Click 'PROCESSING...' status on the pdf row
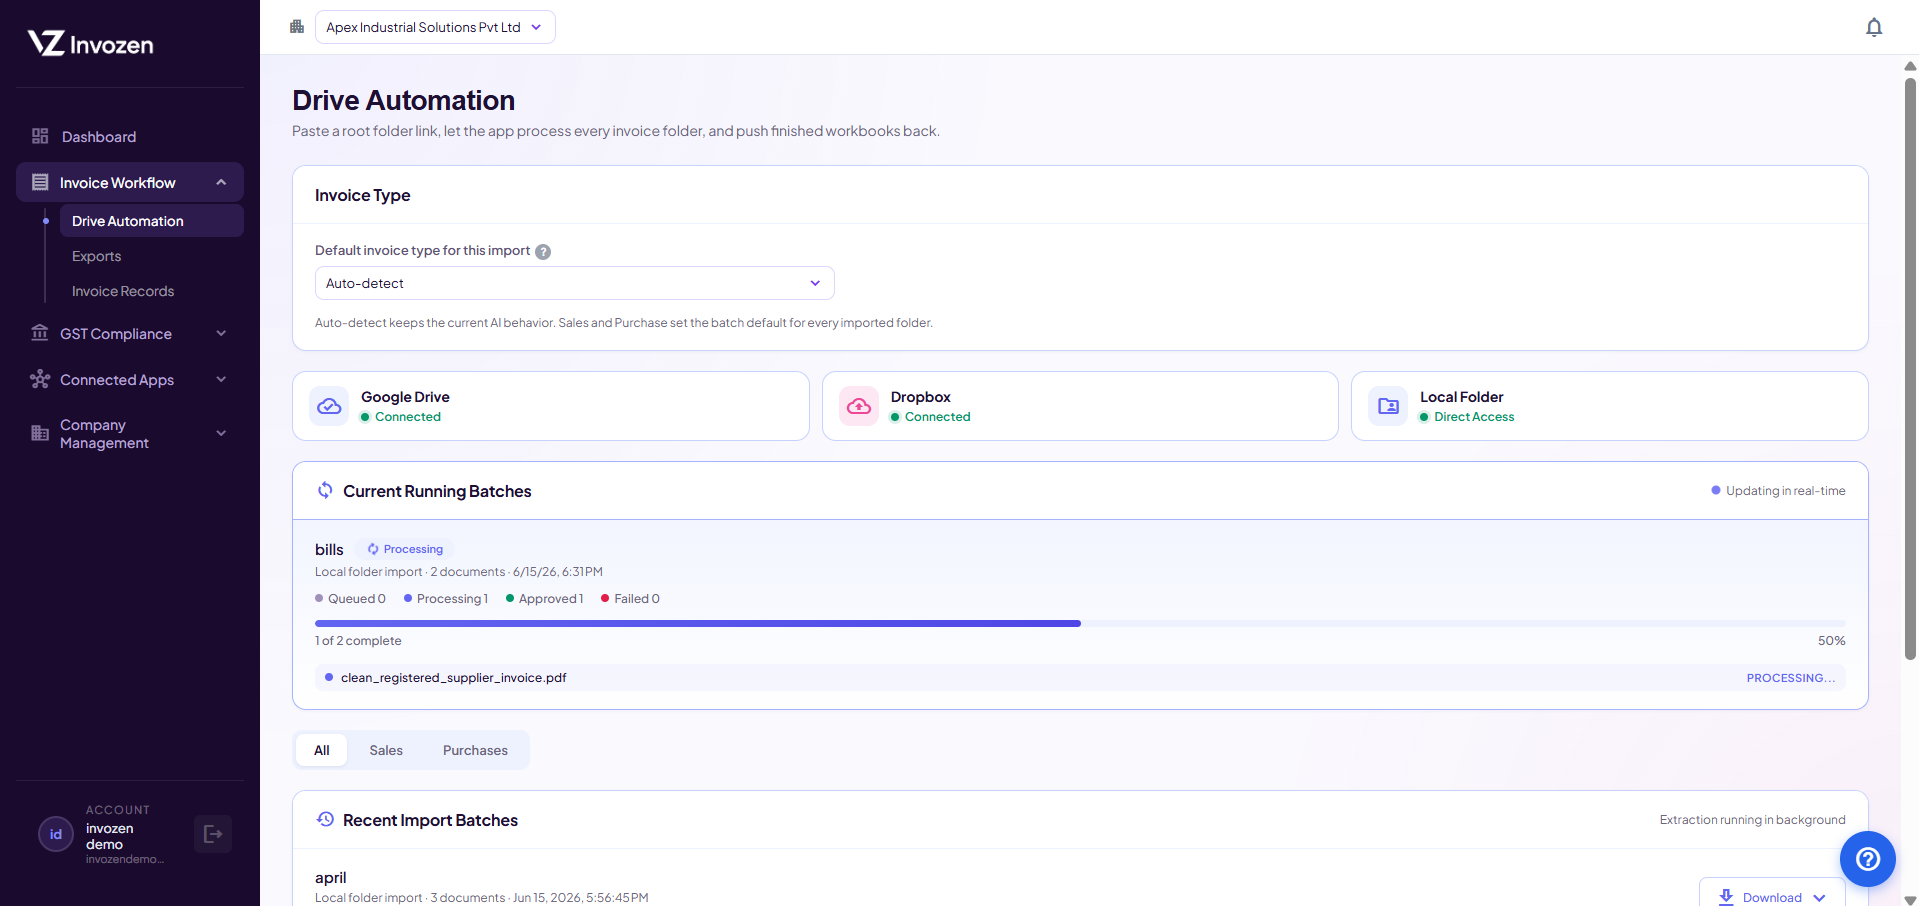This screenshot has height=906, width=1919. pyautogui.click(x=1791, y=677)
